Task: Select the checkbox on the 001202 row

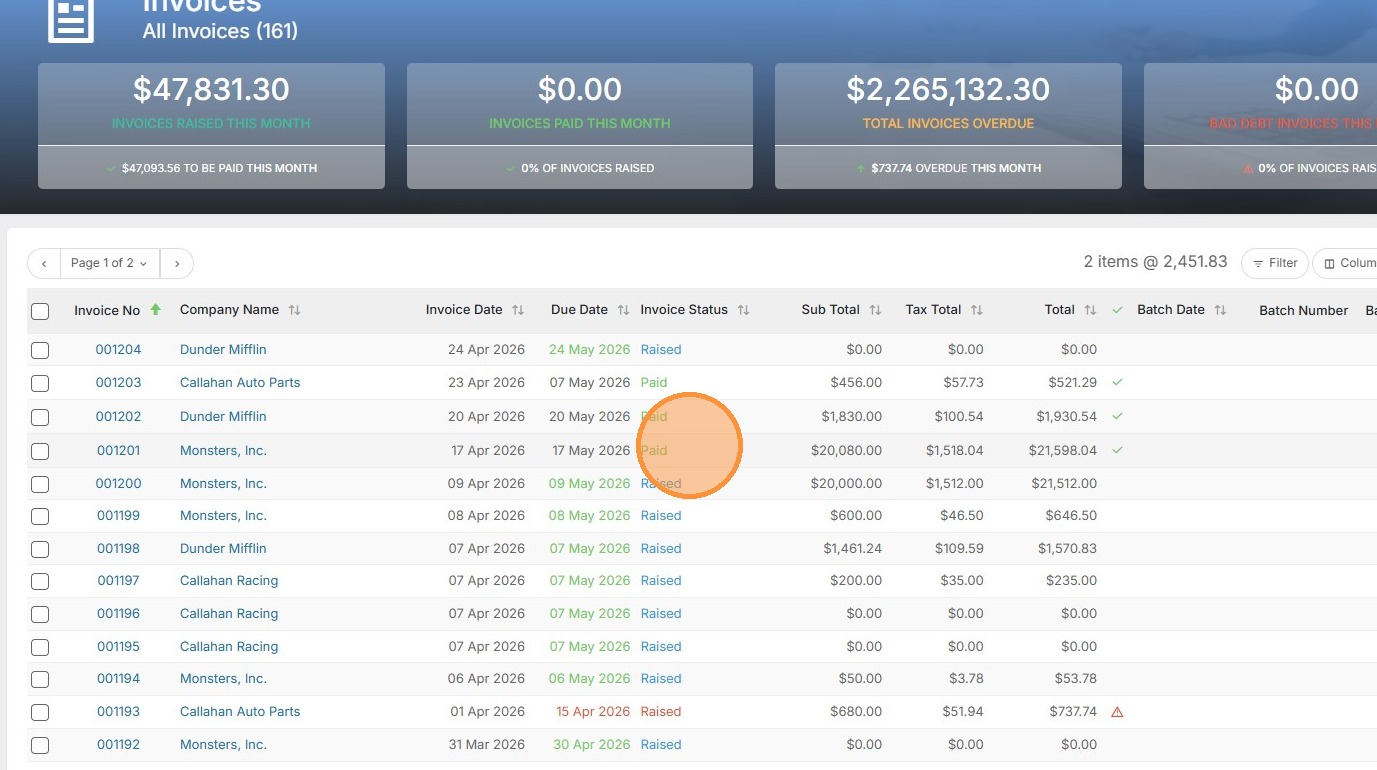Action: [x=40, y=417]
